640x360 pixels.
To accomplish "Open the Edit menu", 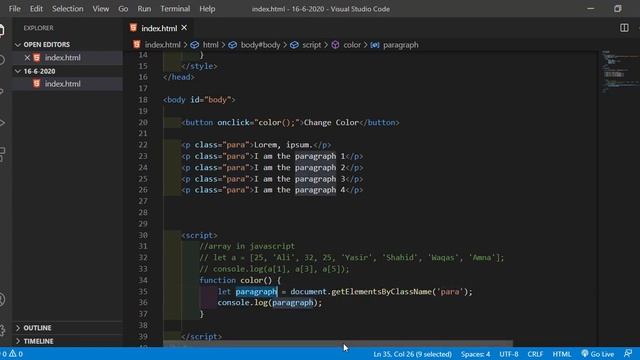I will pyautogui.click(x=36, y=9).
